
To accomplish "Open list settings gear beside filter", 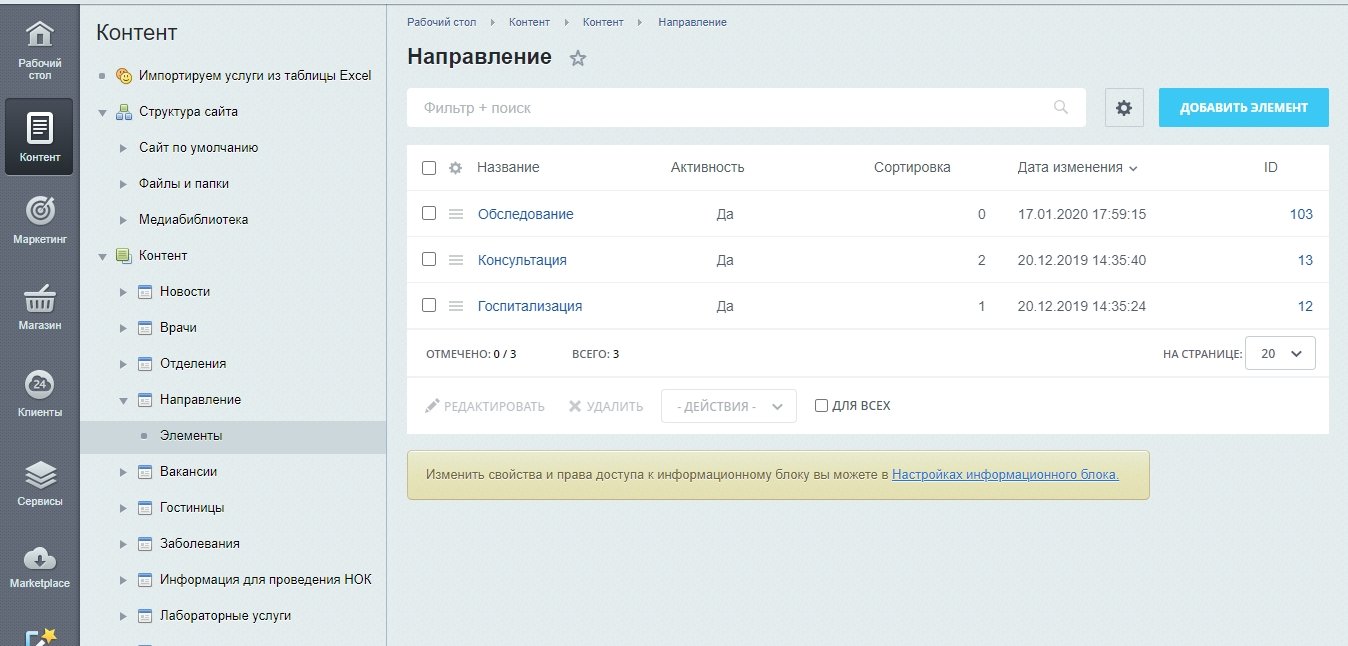I will point(1124,107).
